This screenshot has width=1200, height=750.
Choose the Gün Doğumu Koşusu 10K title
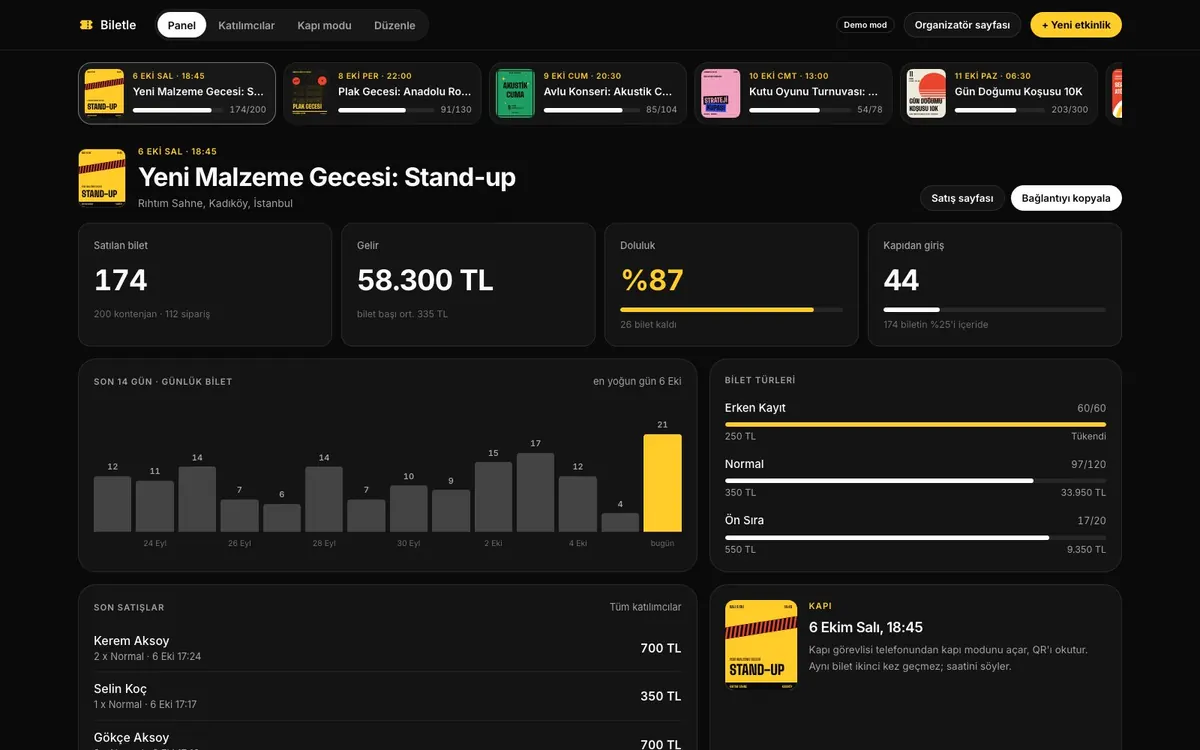pyautogui.click(x=1019, y=91)
